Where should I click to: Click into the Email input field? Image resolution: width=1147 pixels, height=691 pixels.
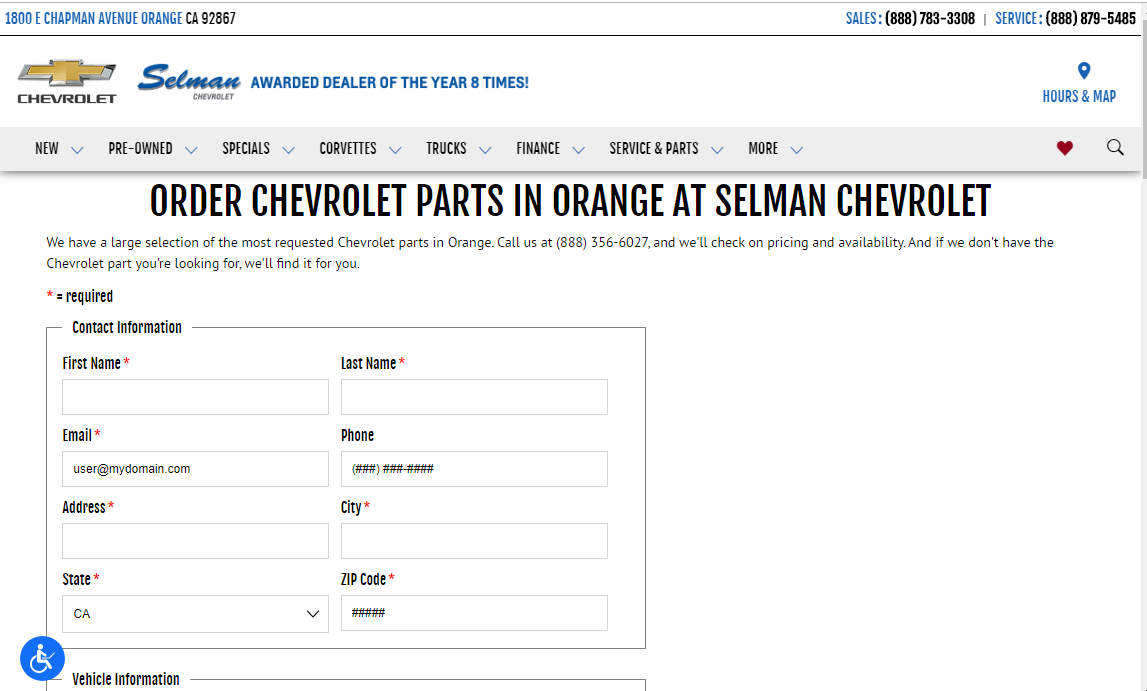pyautogui.click(x=195, y=469)
